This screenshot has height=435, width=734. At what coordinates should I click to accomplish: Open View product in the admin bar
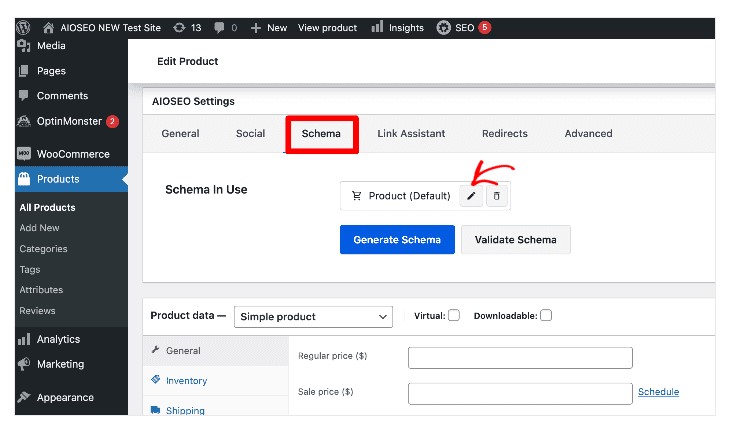[327, 28]
